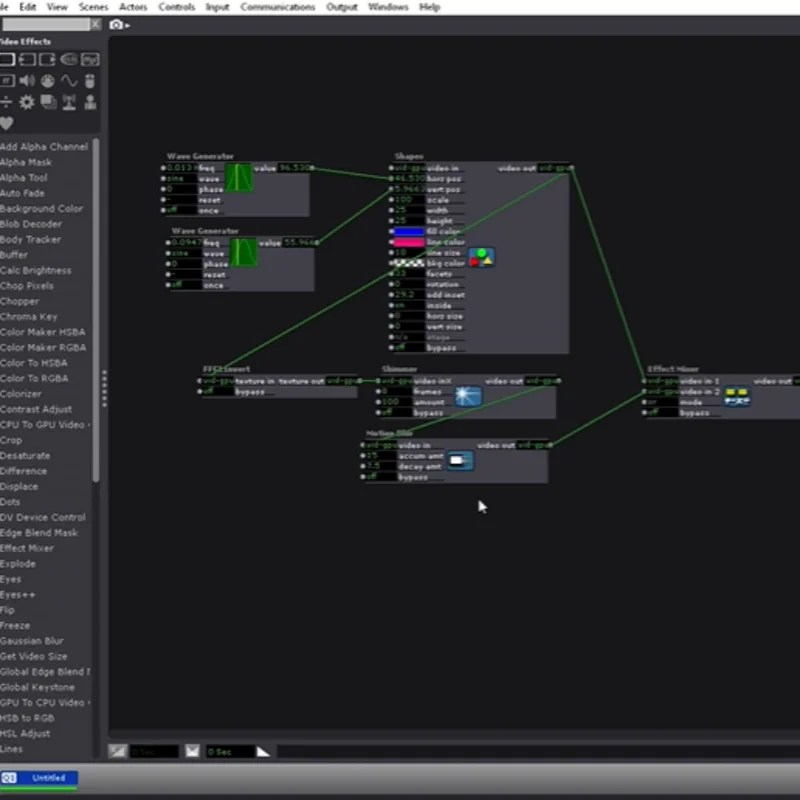Toggle the Shapes inside value
This screenshot has height=800, width=800.
tap(409, 306)
